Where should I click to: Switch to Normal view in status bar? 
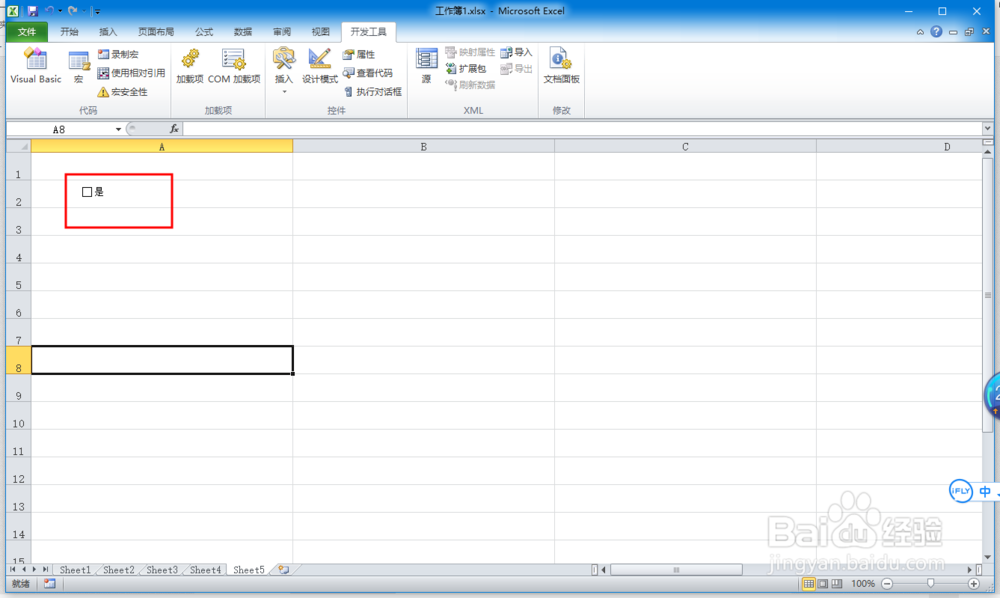(x=809, y=583)
